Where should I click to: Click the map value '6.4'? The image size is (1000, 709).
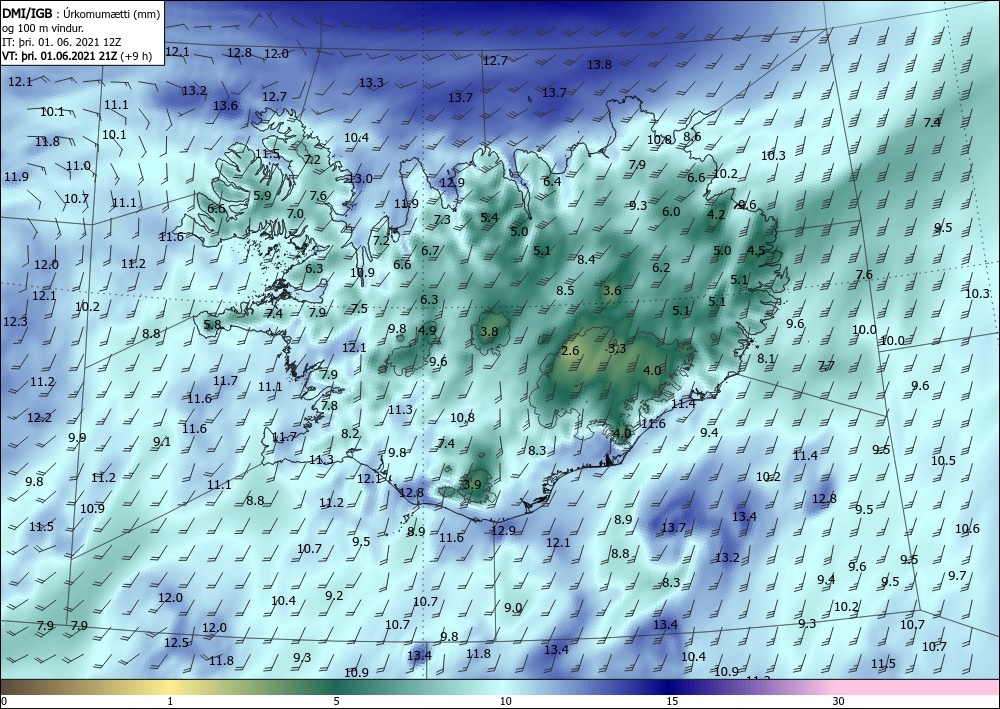(552, 181)
